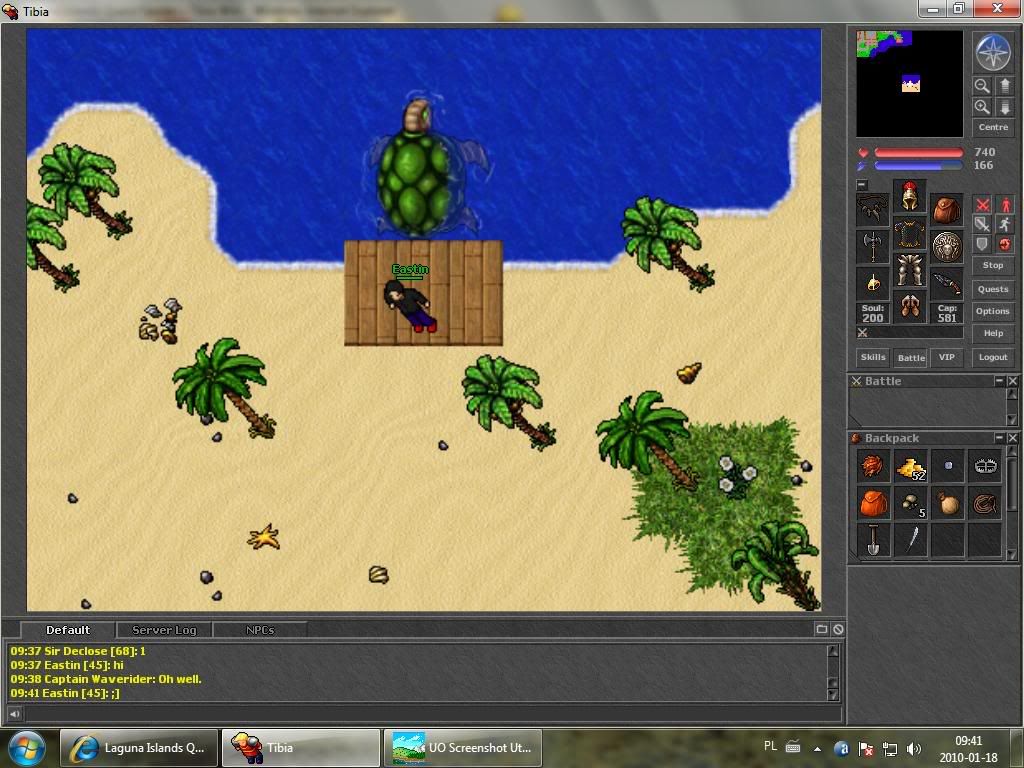Go down one minimap floor

click(1004, 107)
